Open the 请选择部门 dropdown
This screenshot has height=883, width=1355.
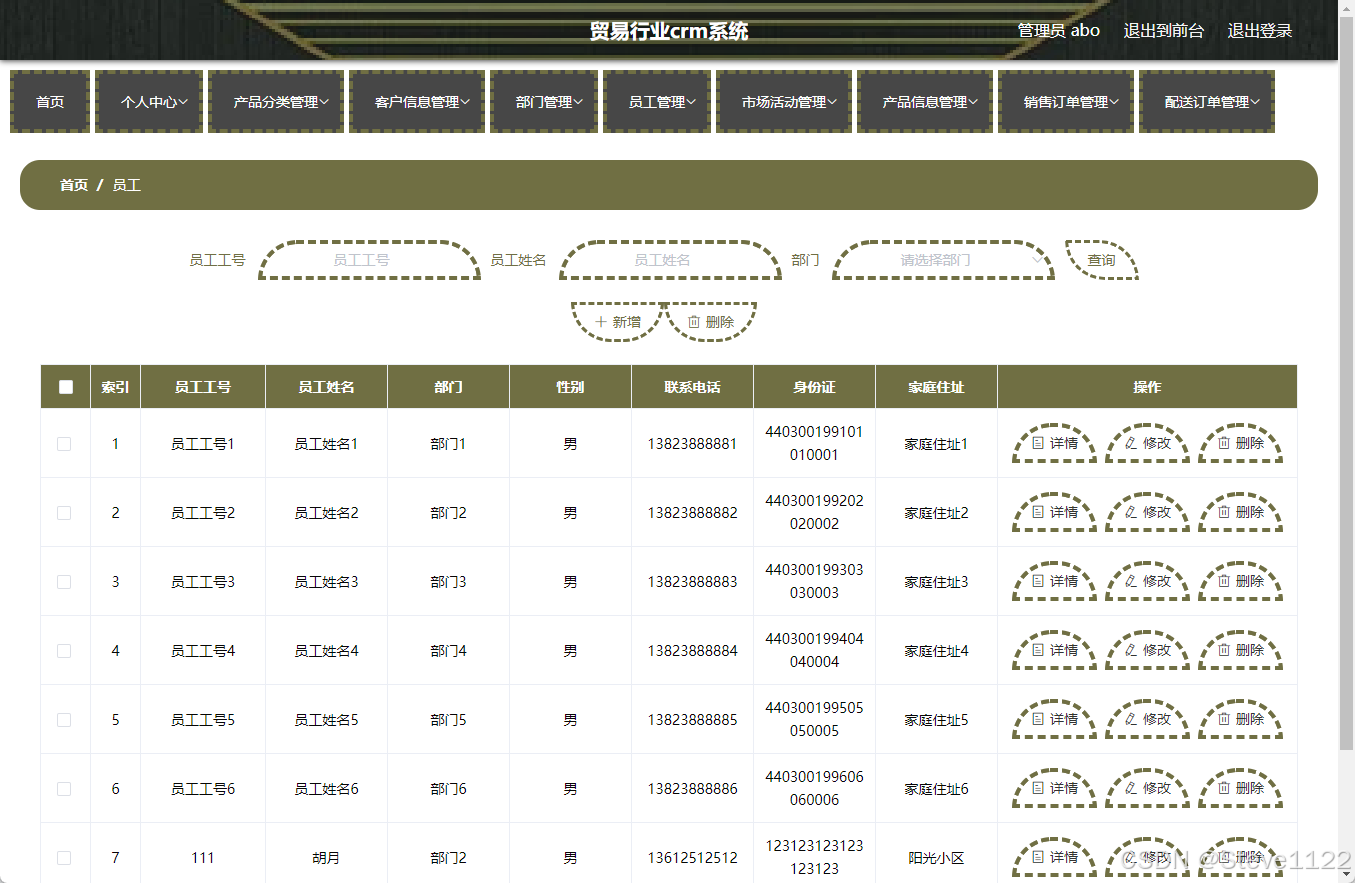point(941,259)
